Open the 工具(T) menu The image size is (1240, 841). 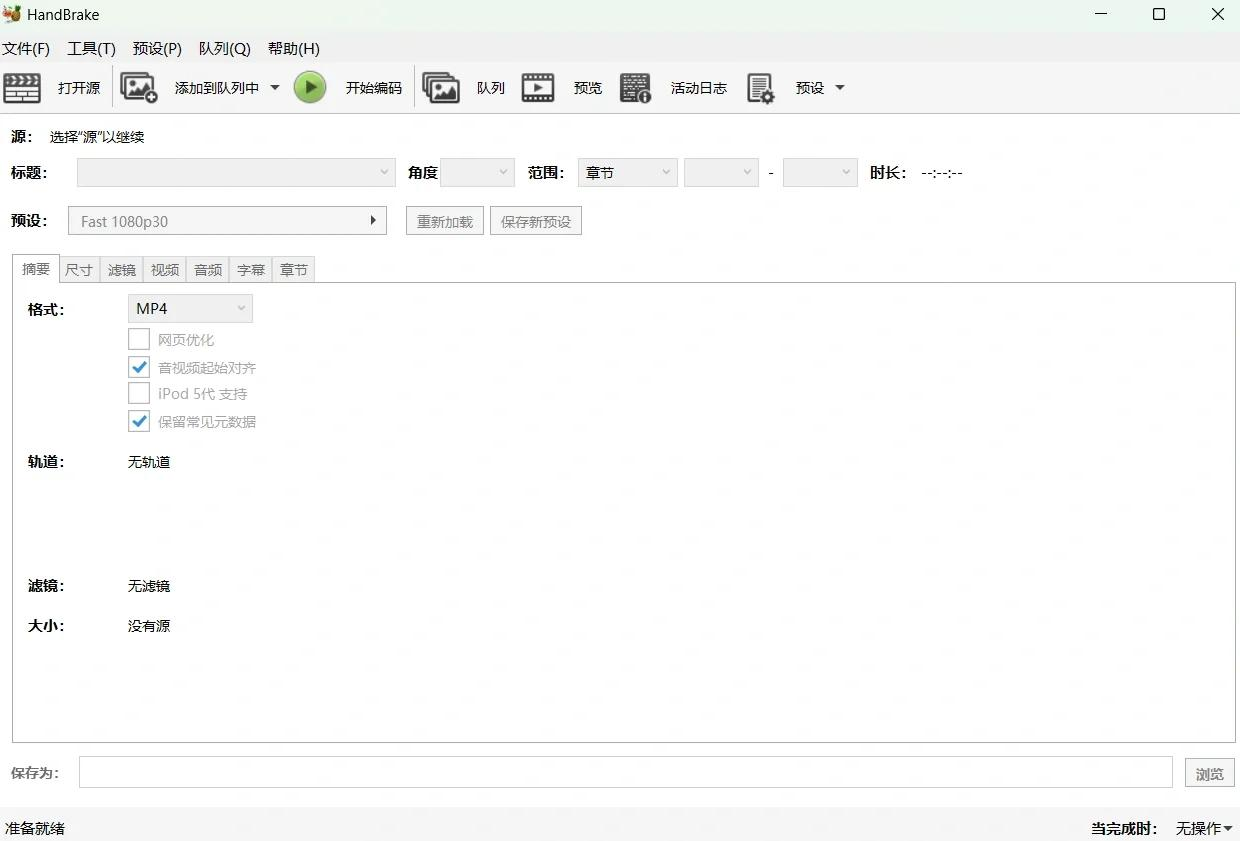click(91, 48)
